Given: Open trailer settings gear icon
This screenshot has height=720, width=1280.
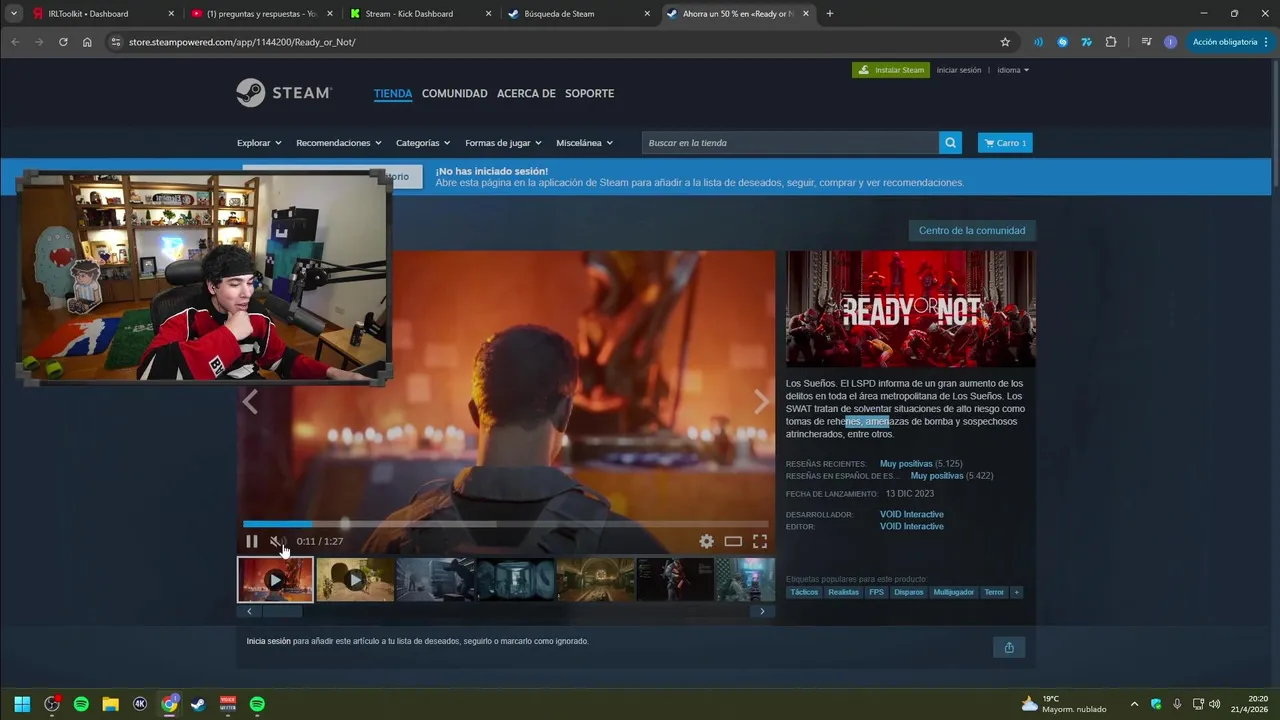Looking at the screenshot, I should [x=706, y=541].
